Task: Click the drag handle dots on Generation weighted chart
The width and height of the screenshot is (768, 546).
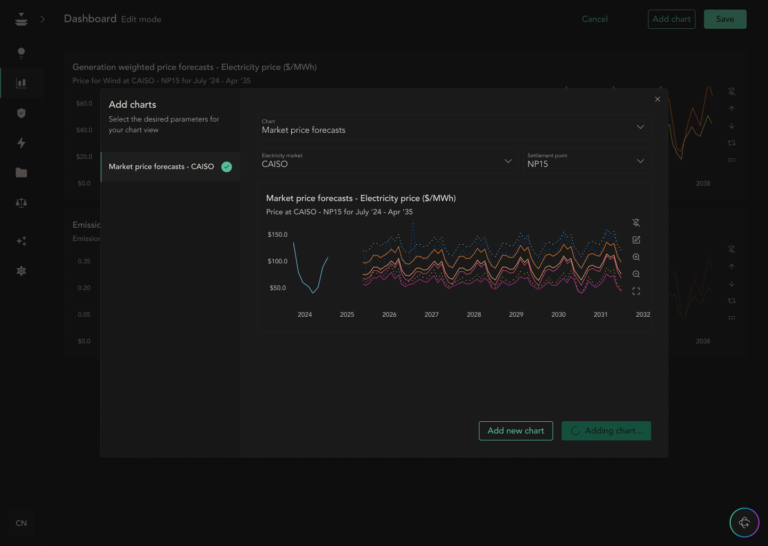Action: 732,160
